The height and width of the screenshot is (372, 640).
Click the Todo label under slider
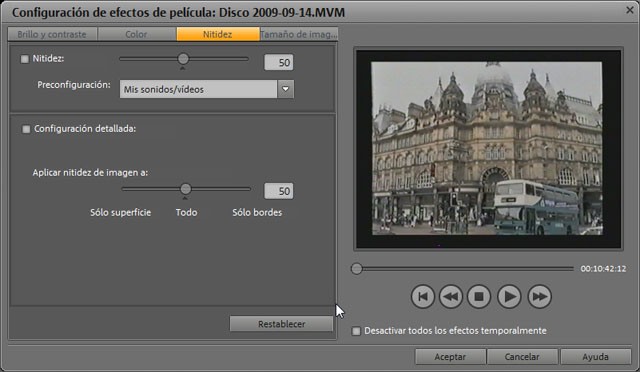187,212
